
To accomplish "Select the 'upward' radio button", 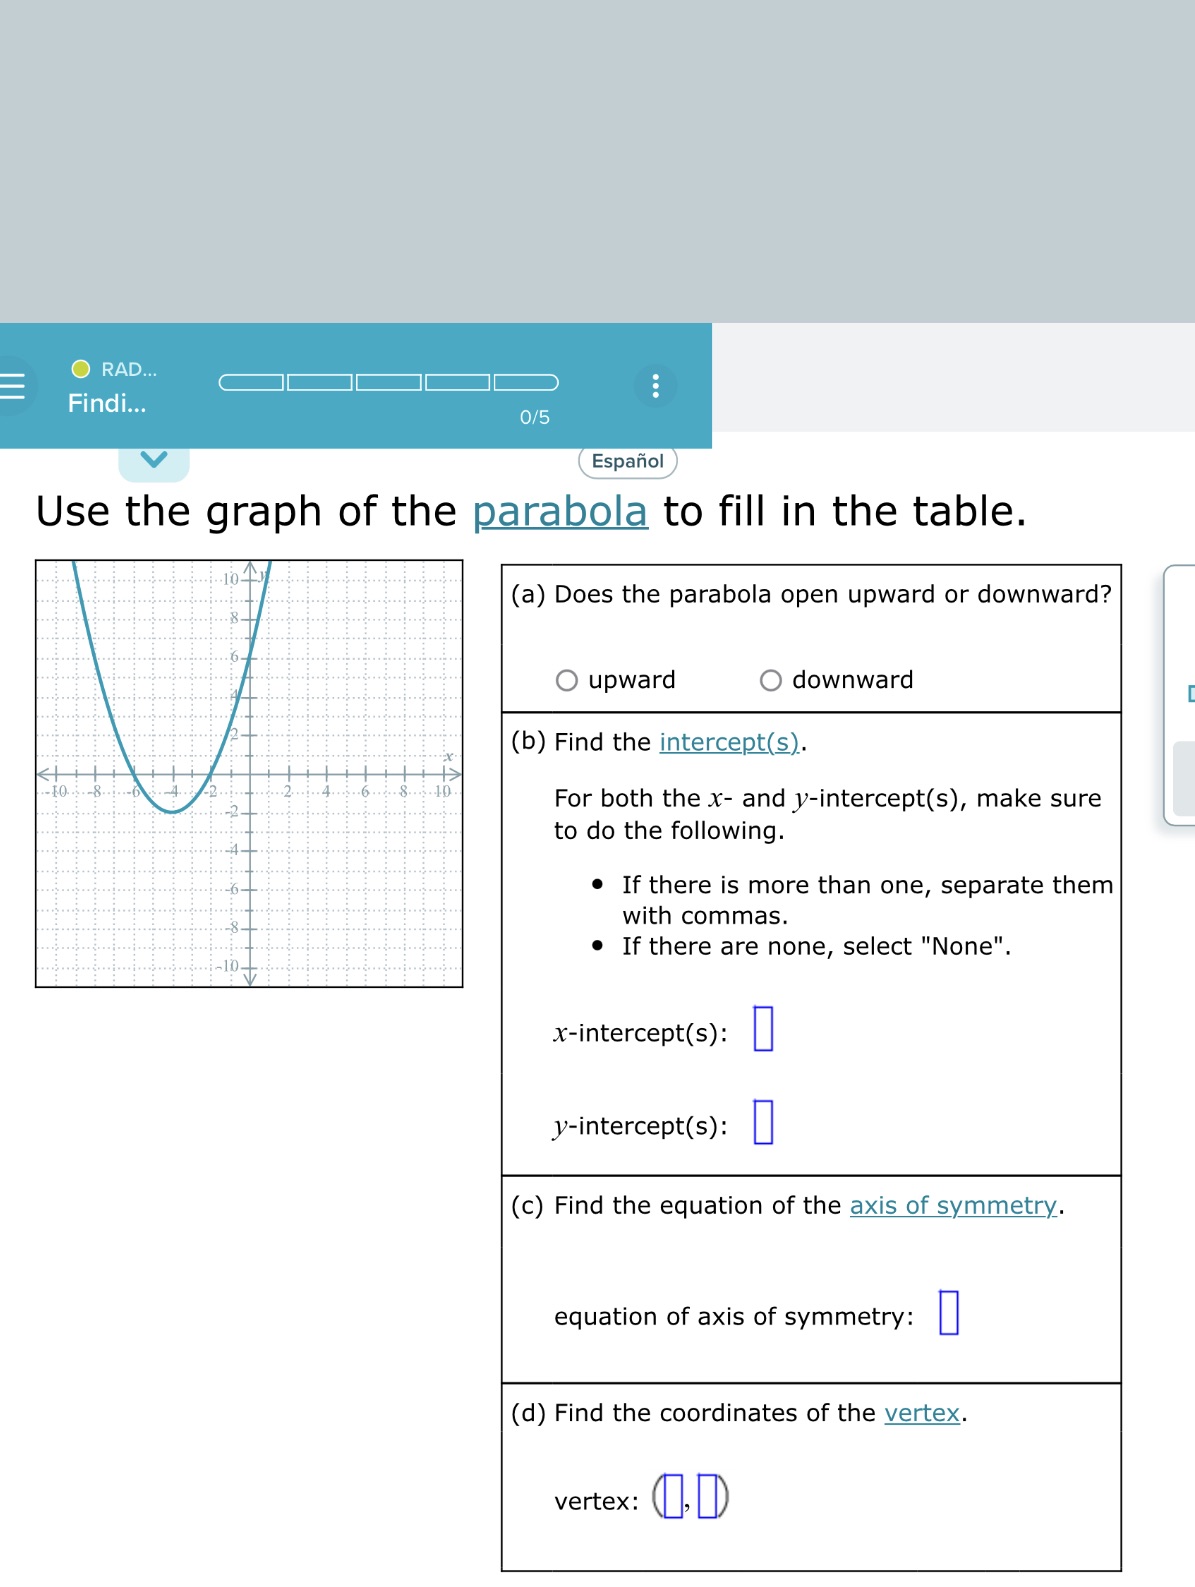I will 567,680.
